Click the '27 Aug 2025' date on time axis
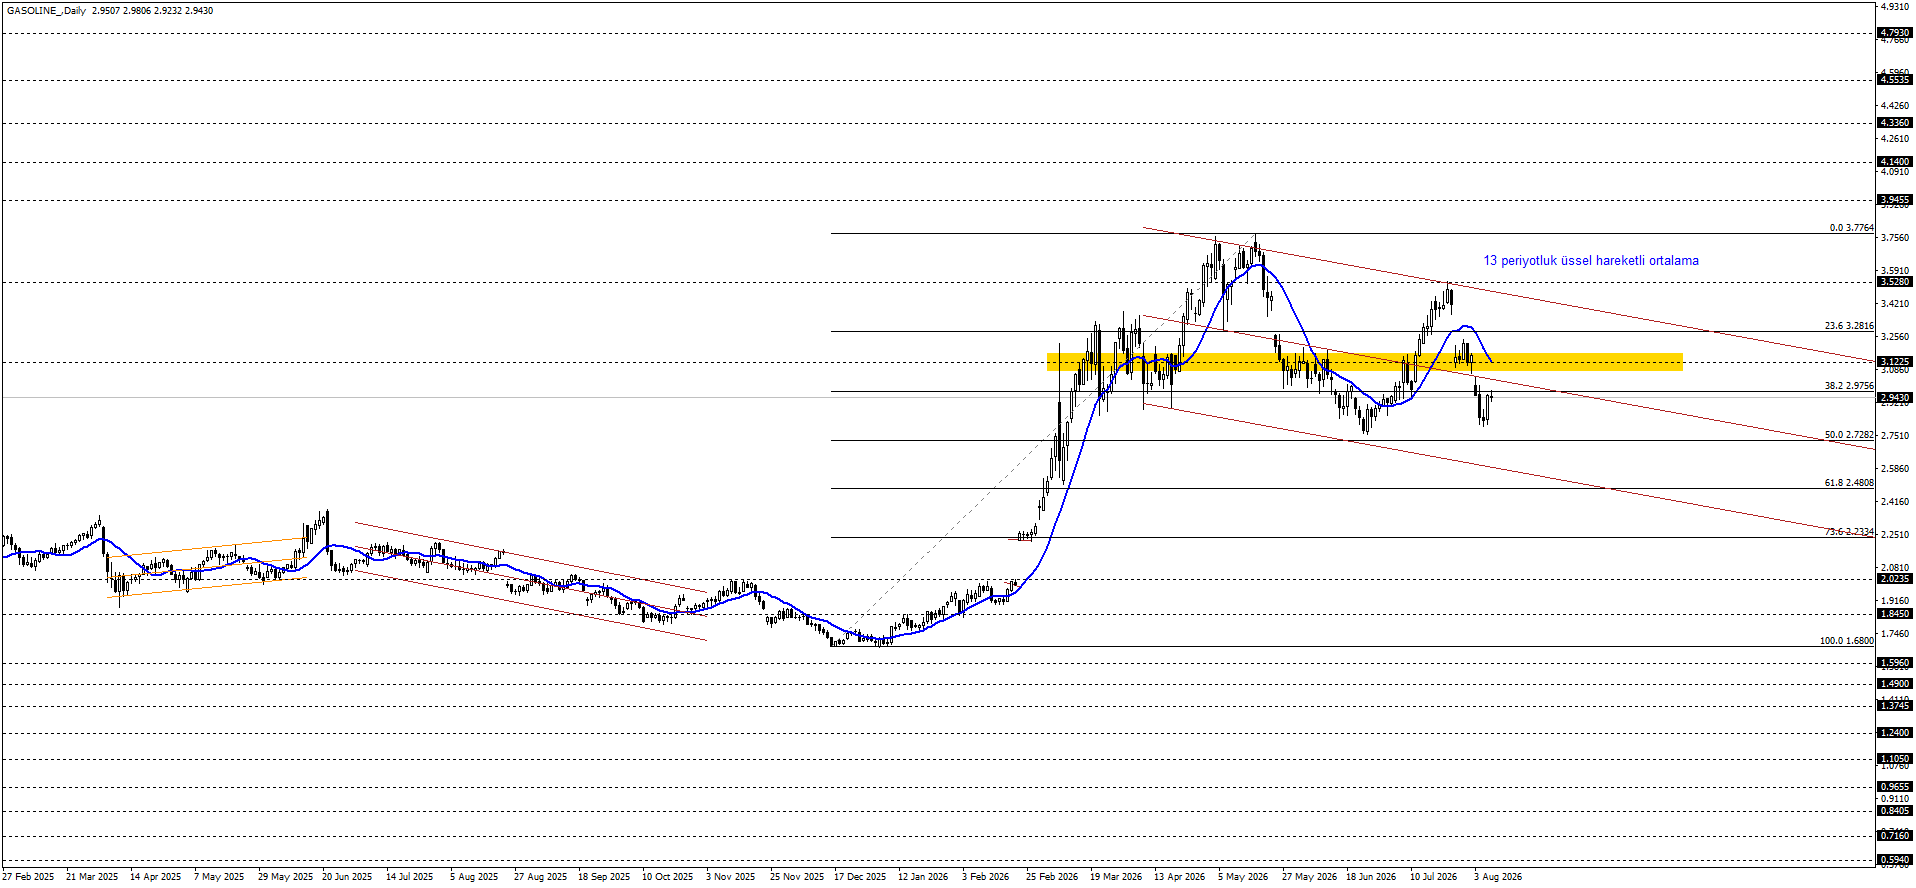Screen dimensions: 1916x888 click(540, 877)
